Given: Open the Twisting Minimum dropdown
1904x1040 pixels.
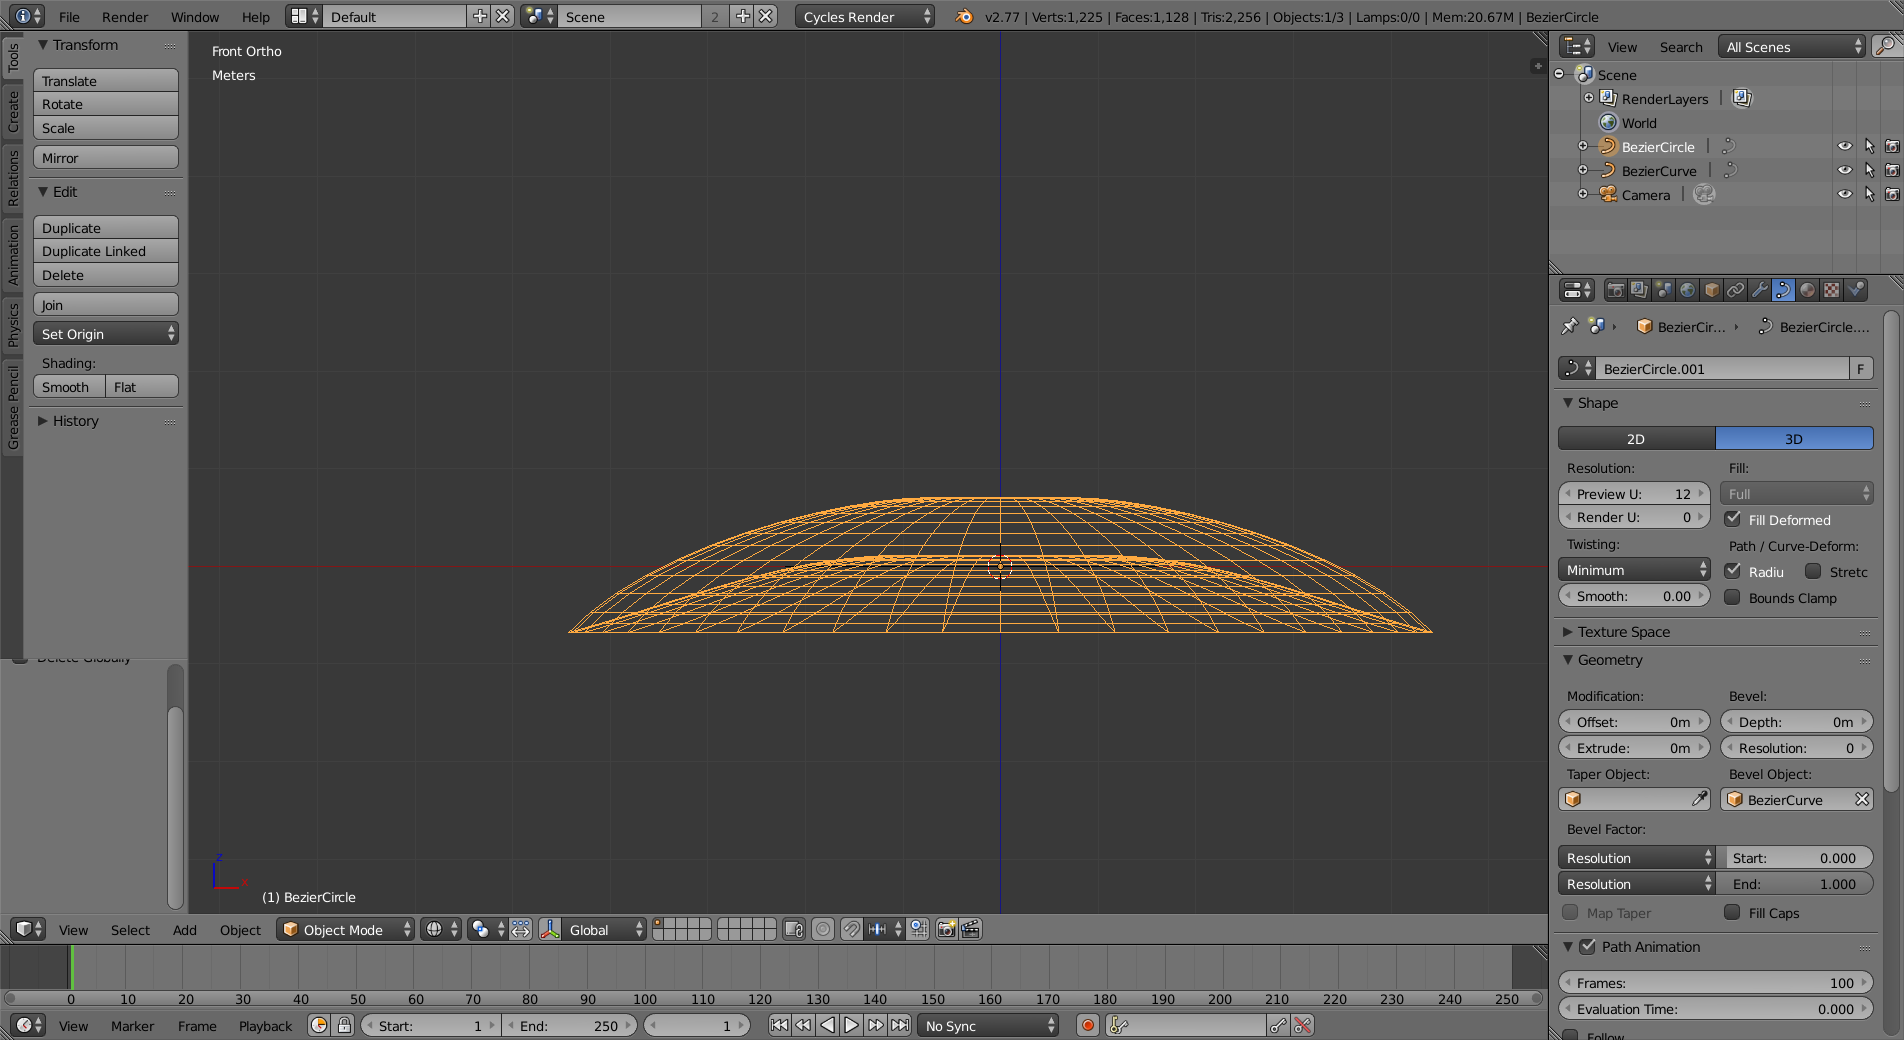Looking at the screenshot, I should 1634,570.
